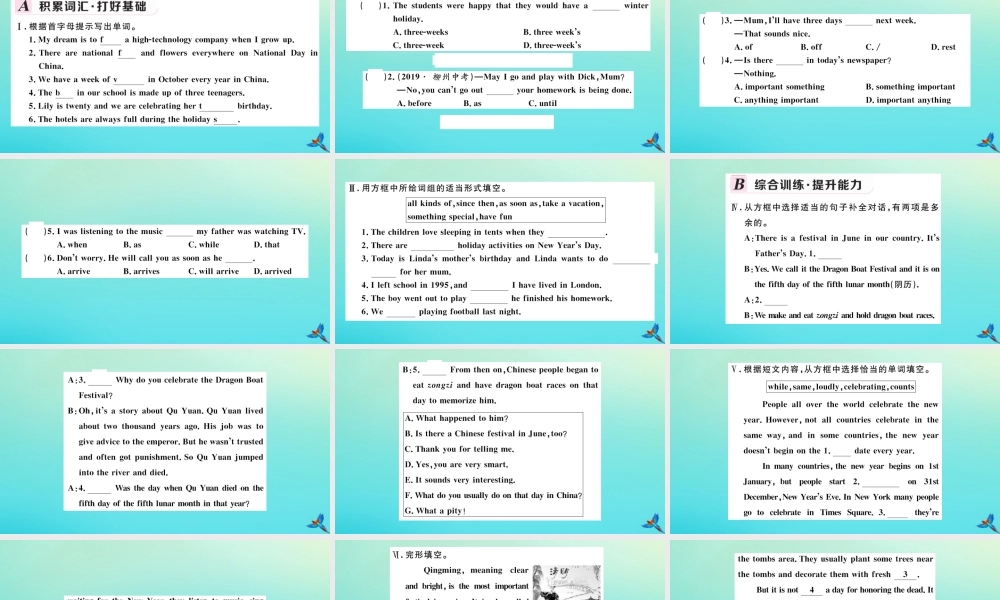Click the line 'The hotels are always full during the holiday'

[x=134, y=119]
